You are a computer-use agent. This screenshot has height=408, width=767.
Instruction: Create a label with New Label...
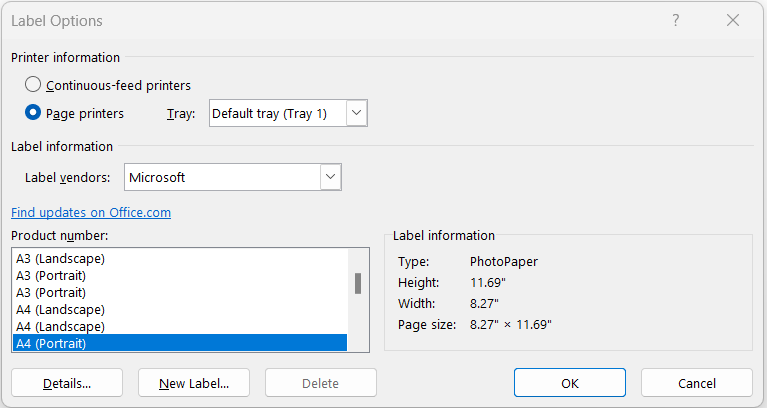coord(194,383)
